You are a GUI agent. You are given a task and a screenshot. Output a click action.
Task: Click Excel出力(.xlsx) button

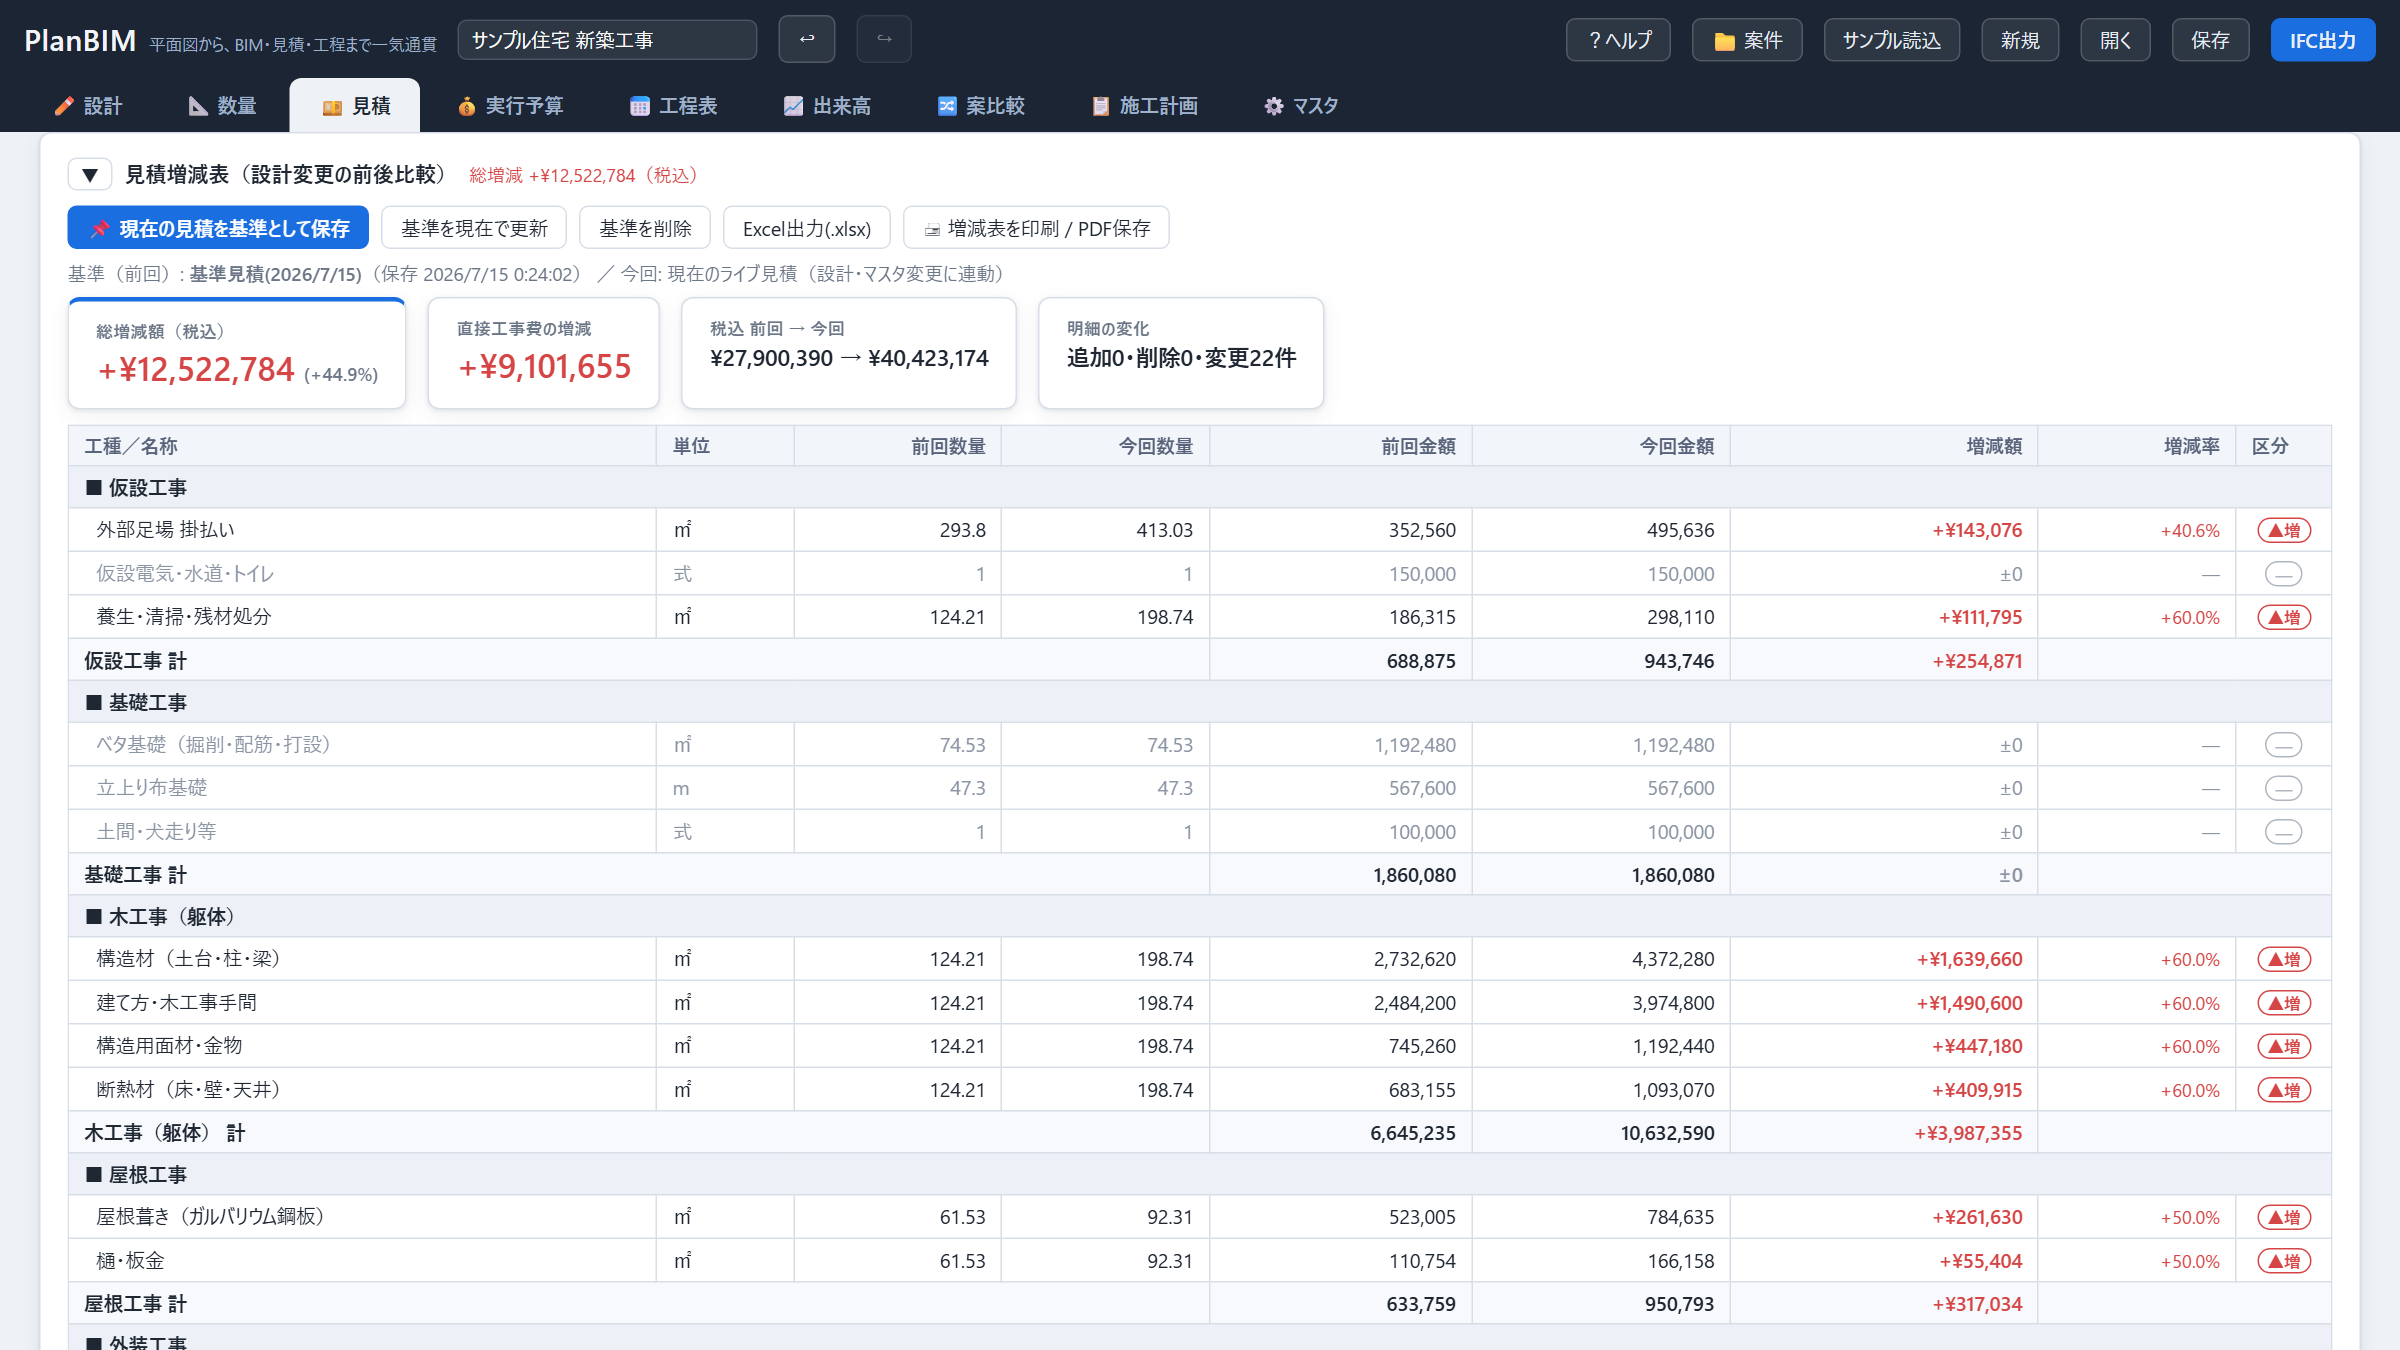pyautogui.click(x=806, y=228)
